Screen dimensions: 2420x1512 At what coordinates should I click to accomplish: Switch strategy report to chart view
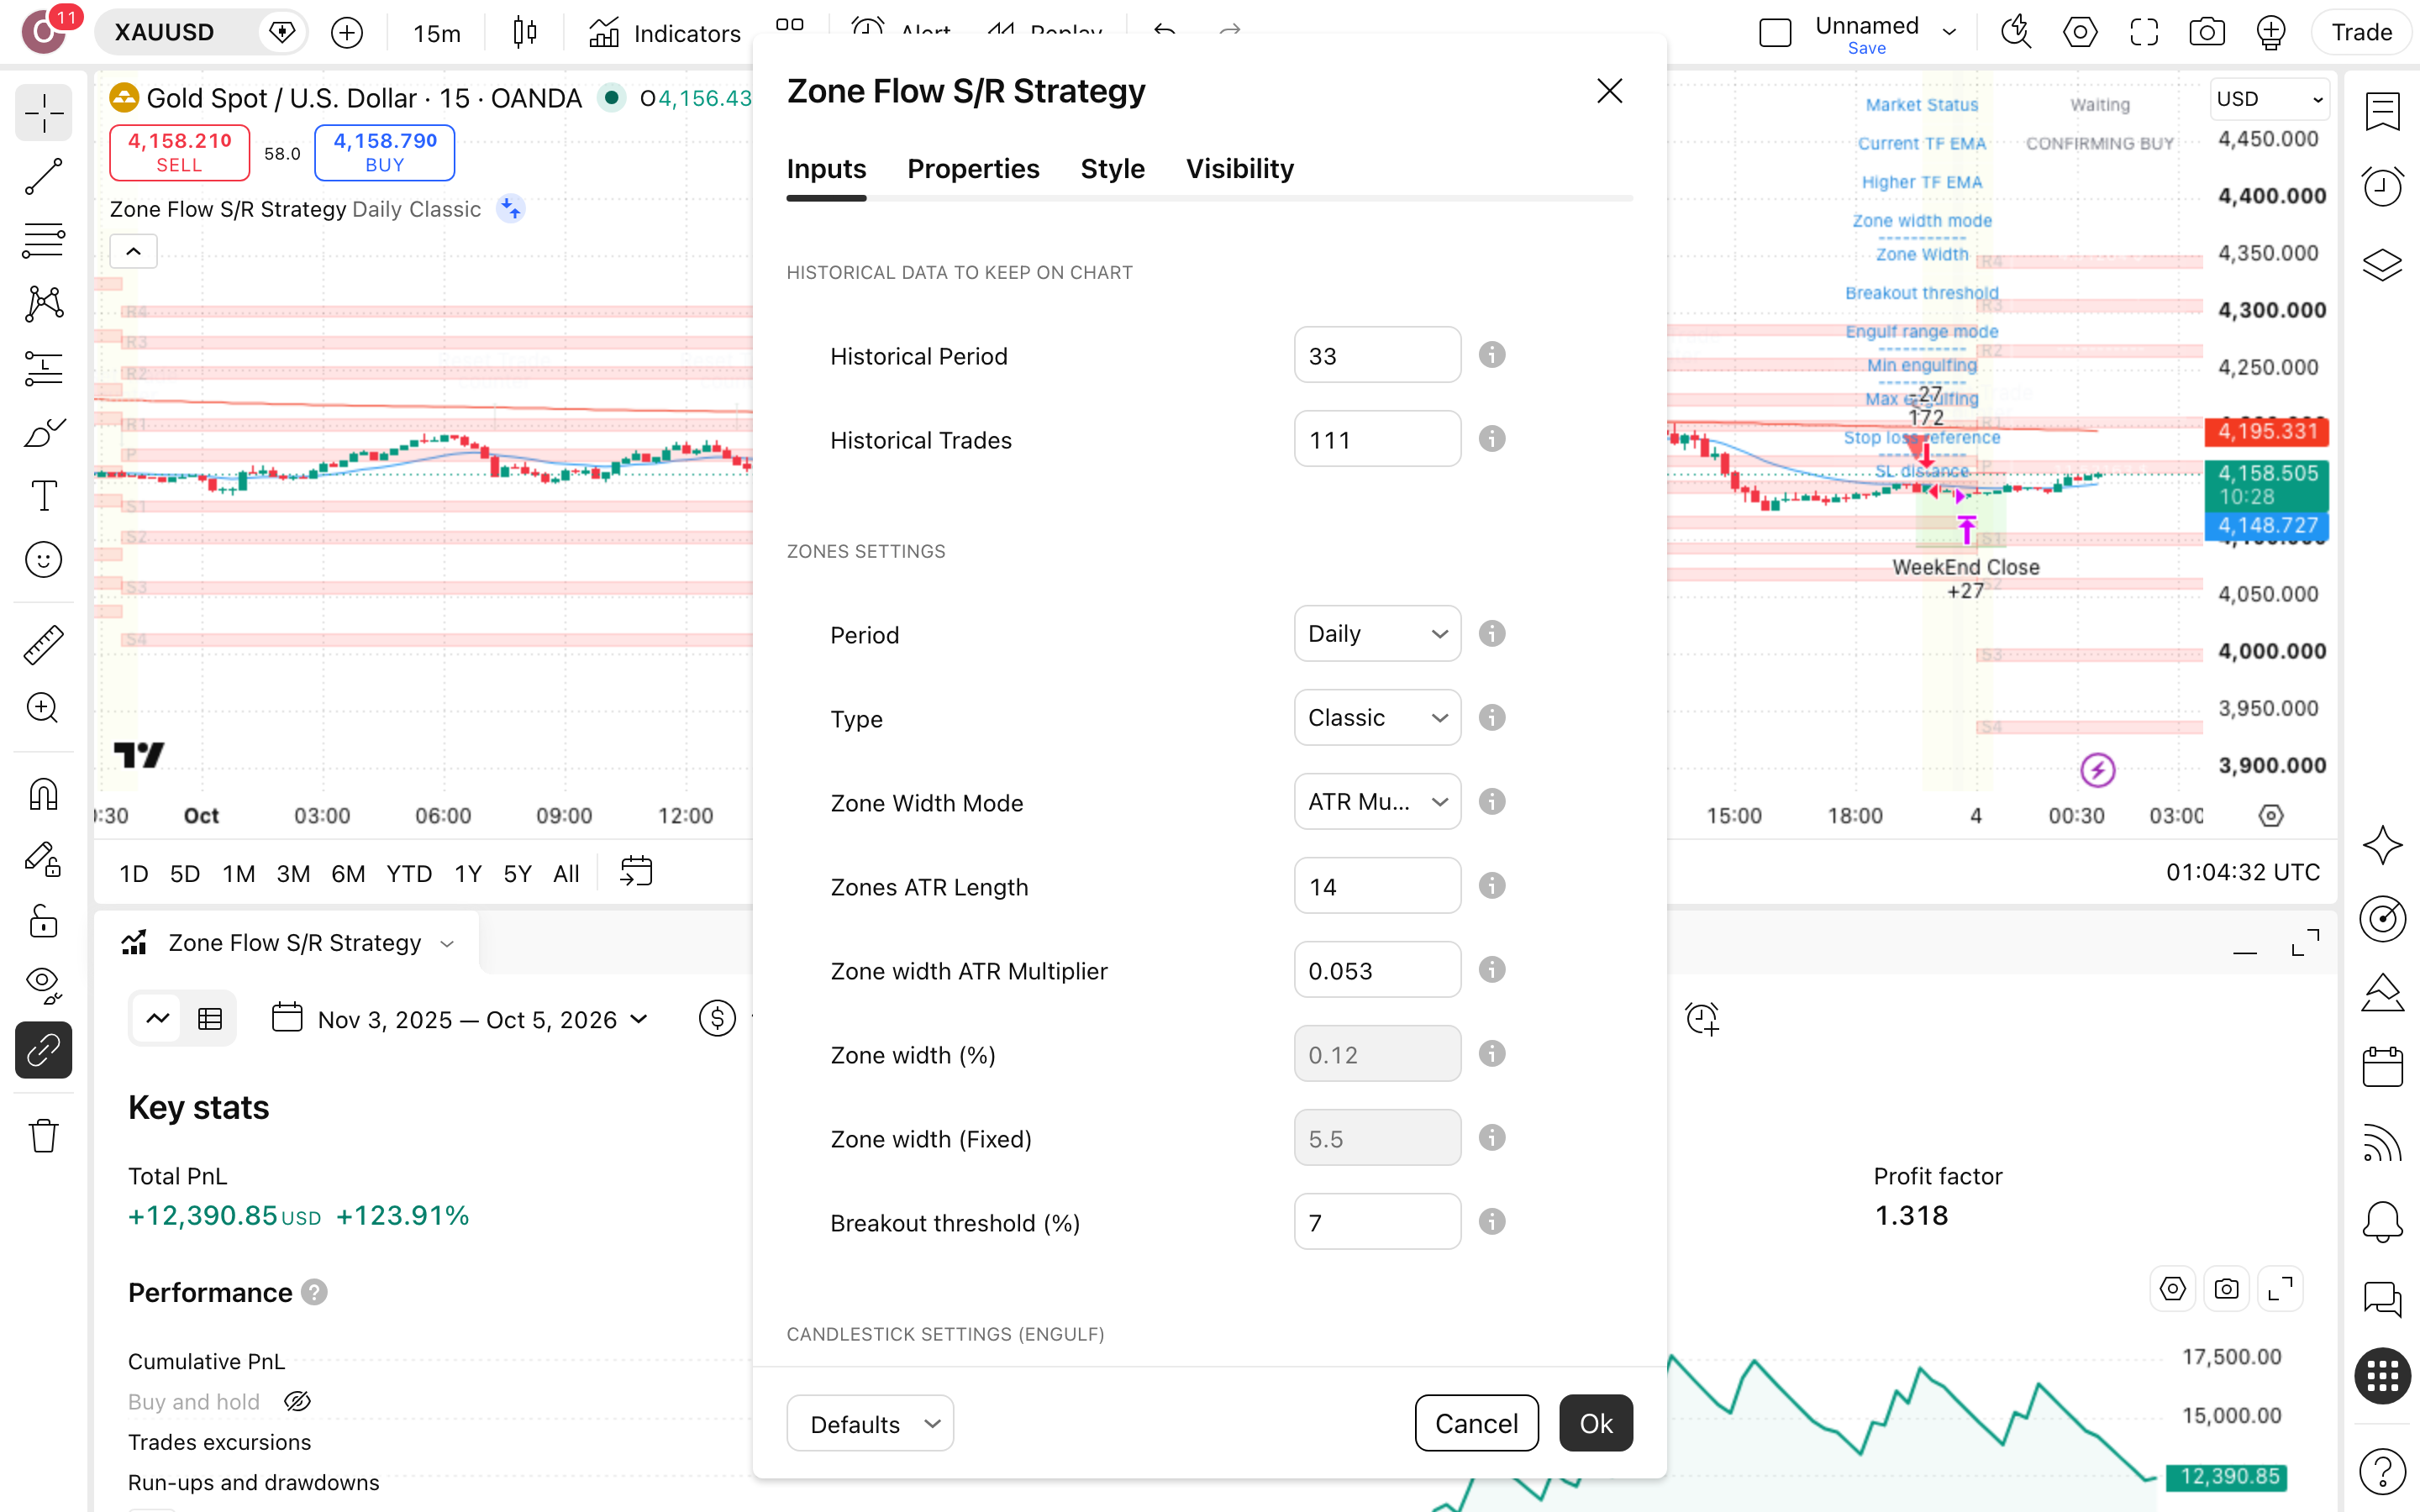click(x=157, y=1019)
